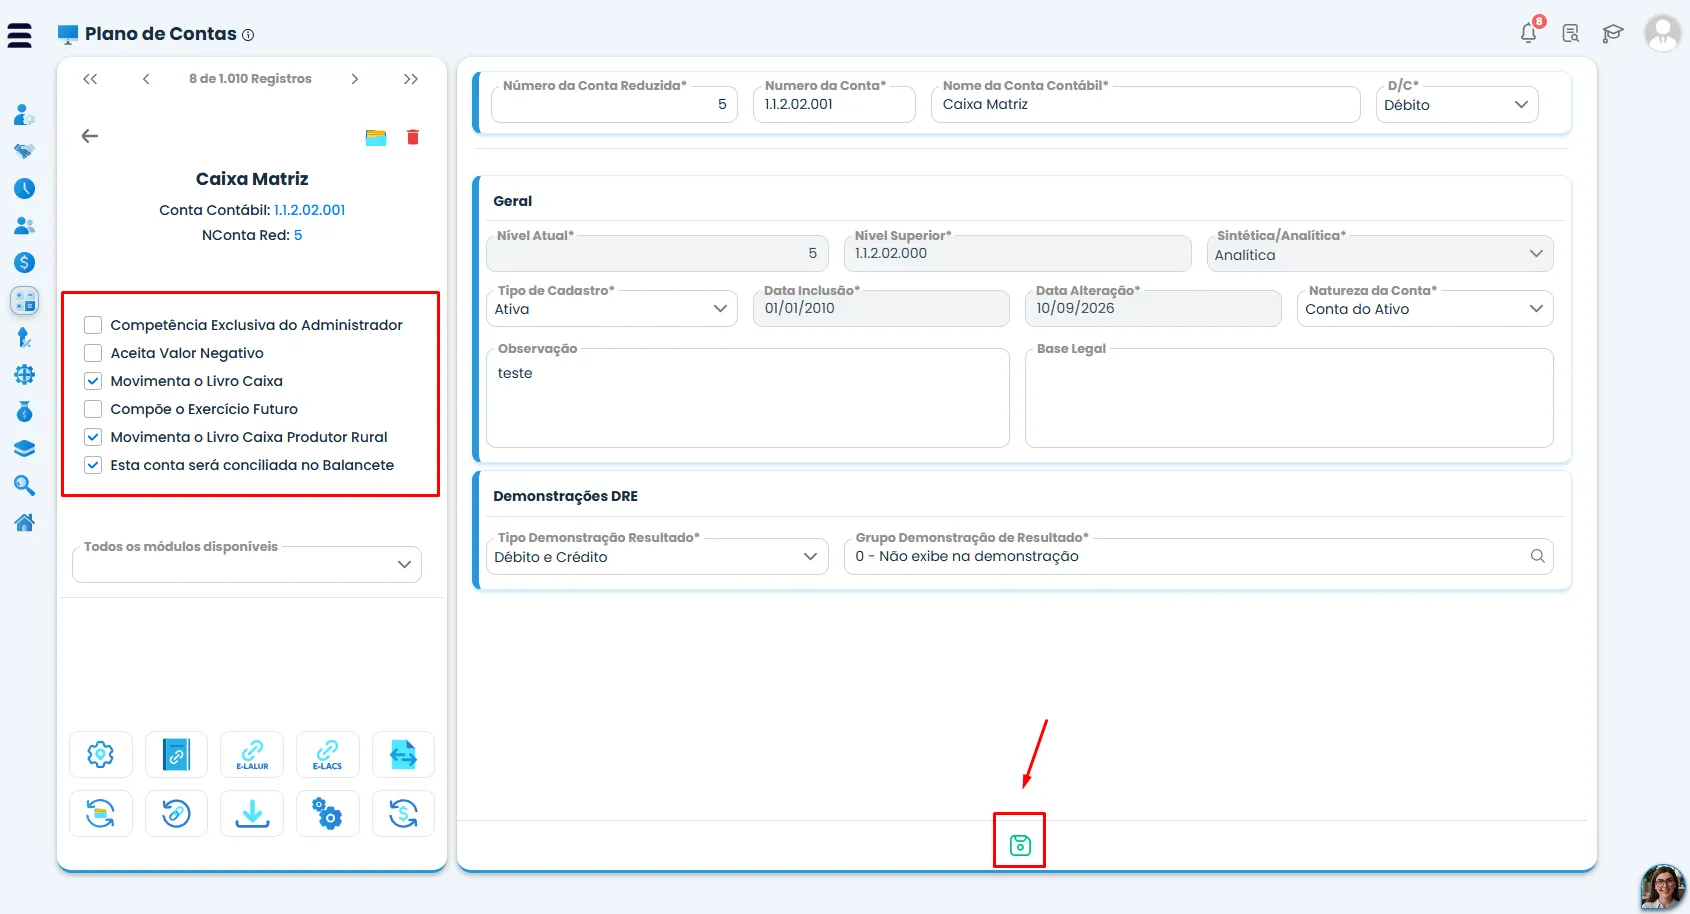Click the Observação text area
Image resolution: width=1690 pixels, height=914 pixels.
pyautogui.click(x=747, y=398)
